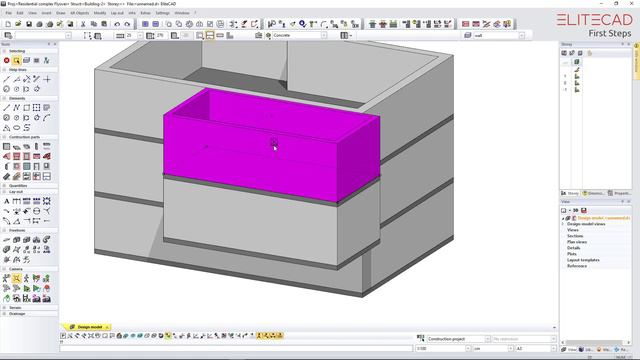Open the Edit menu
This screenshot has width=640, height=360.
click(x=20, y=13)
